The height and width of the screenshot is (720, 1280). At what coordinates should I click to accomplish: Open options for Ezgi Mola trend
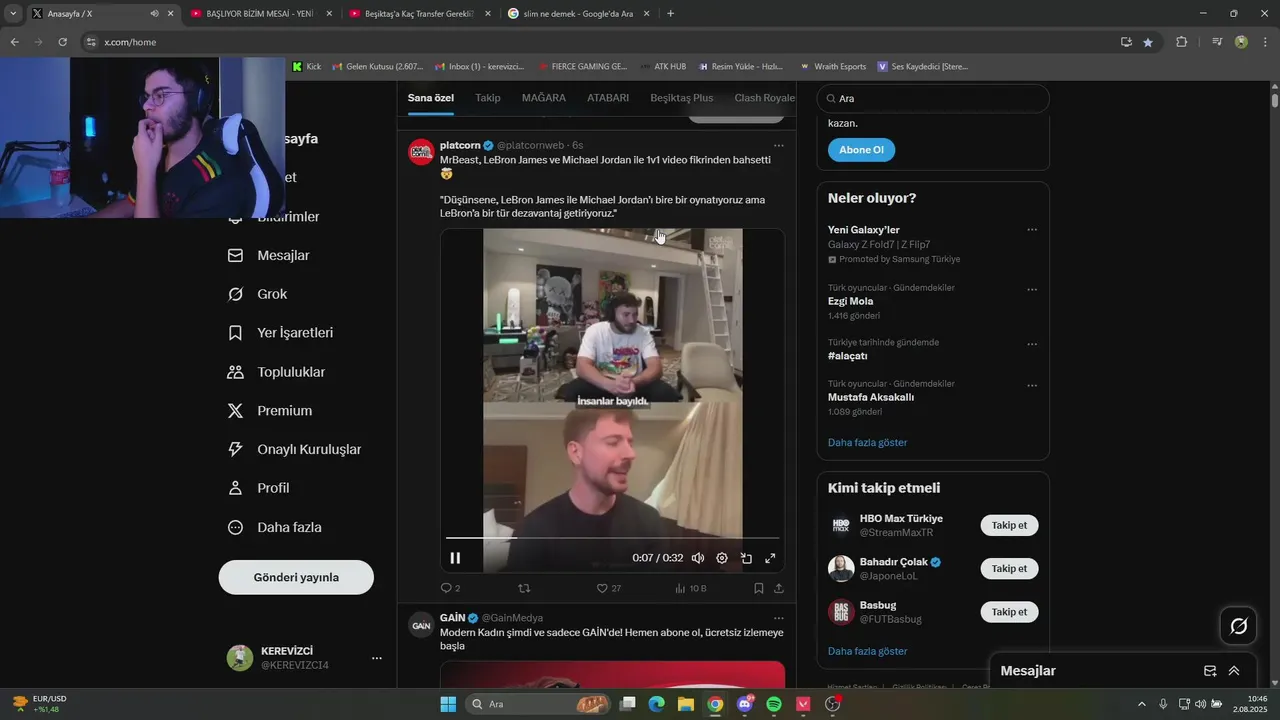tap(1032, 290)
